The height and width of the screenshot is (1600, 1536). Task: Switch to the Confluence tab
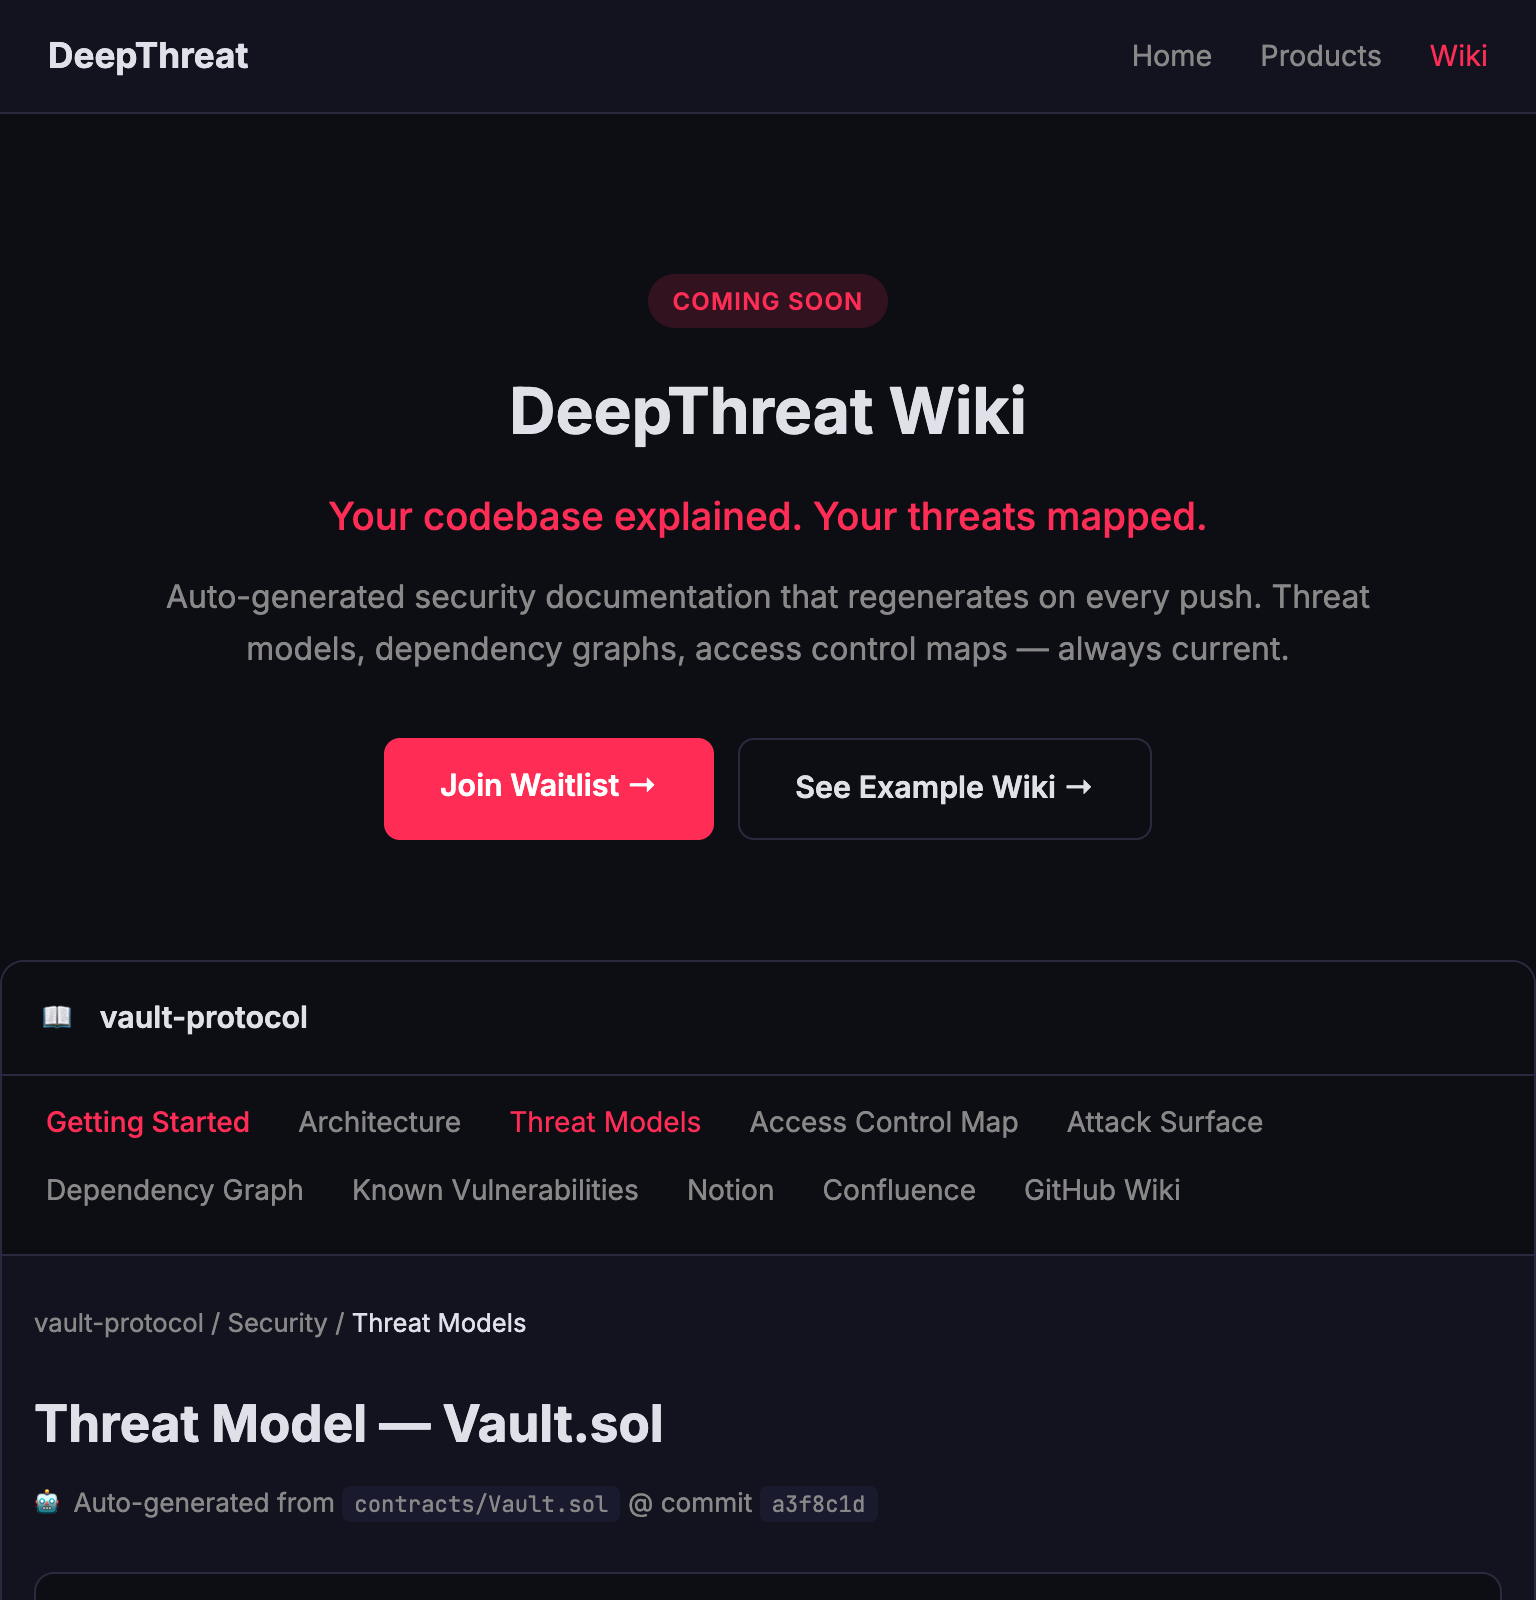(898, 1190)
